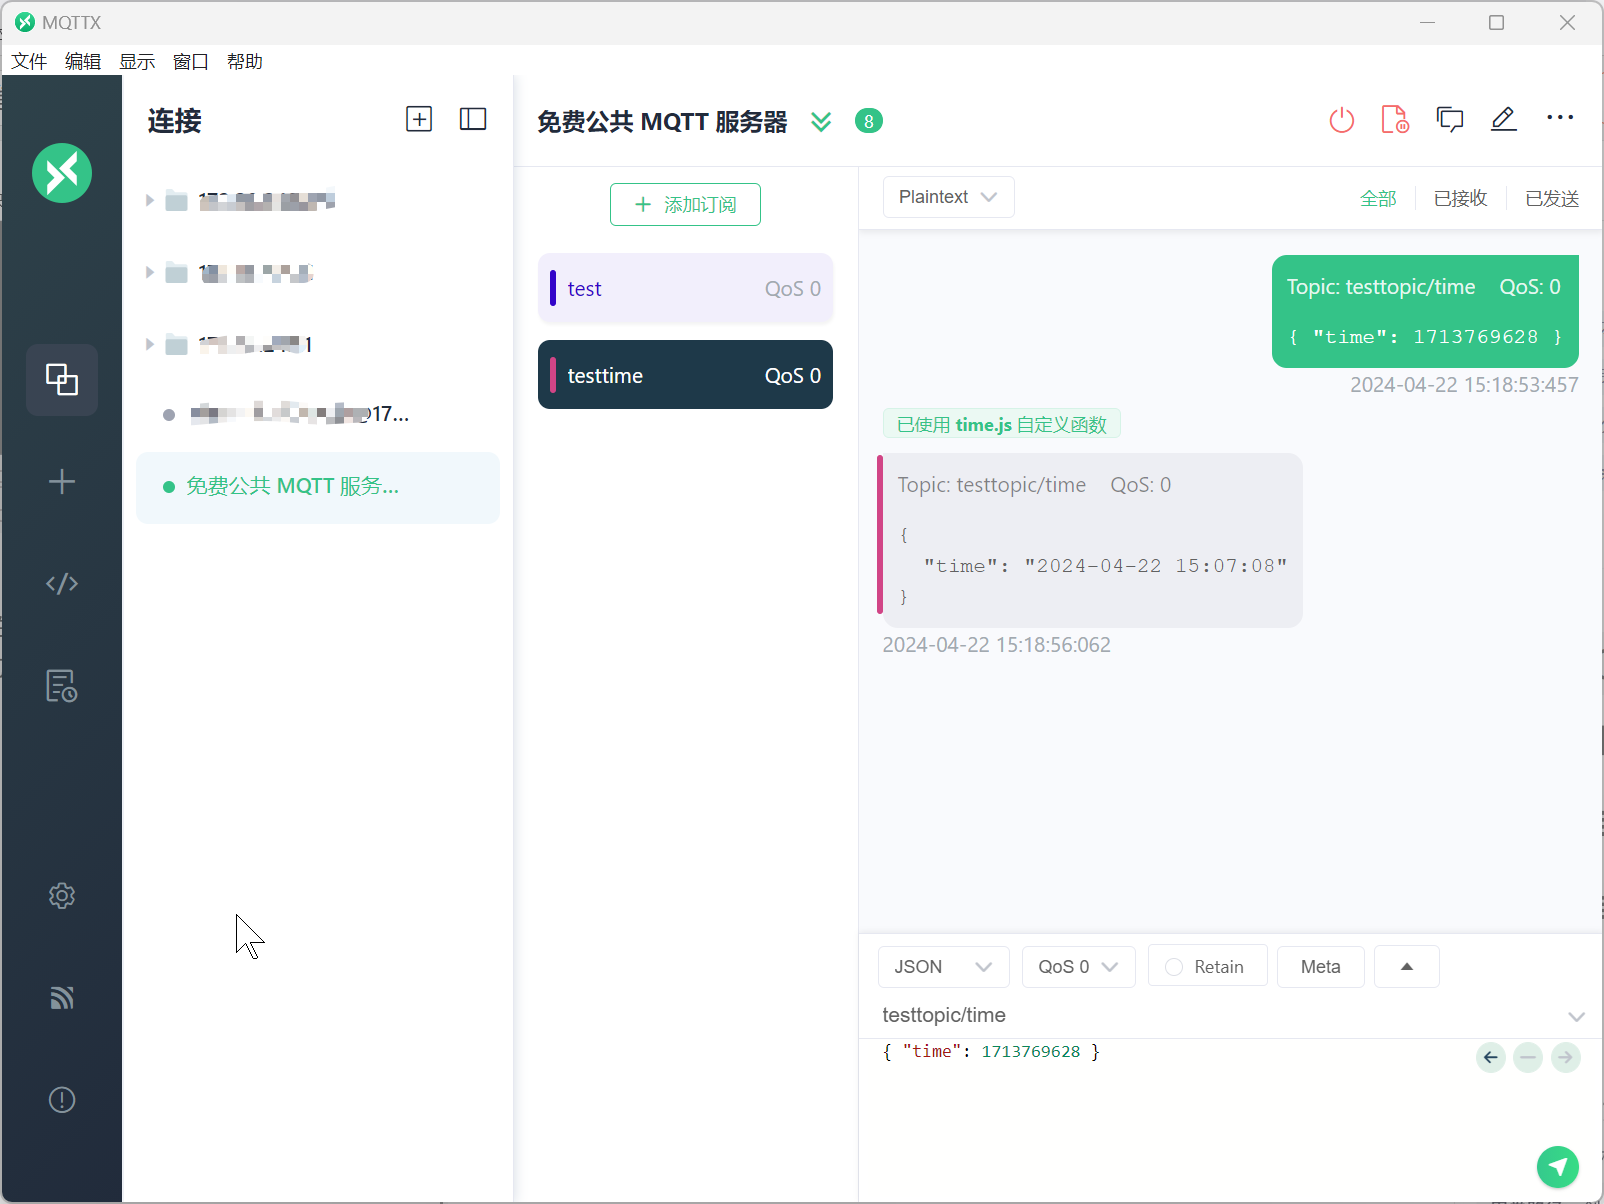
Task: Open the QoS 0 publish dropdown
Action: tap(1079, 967)
